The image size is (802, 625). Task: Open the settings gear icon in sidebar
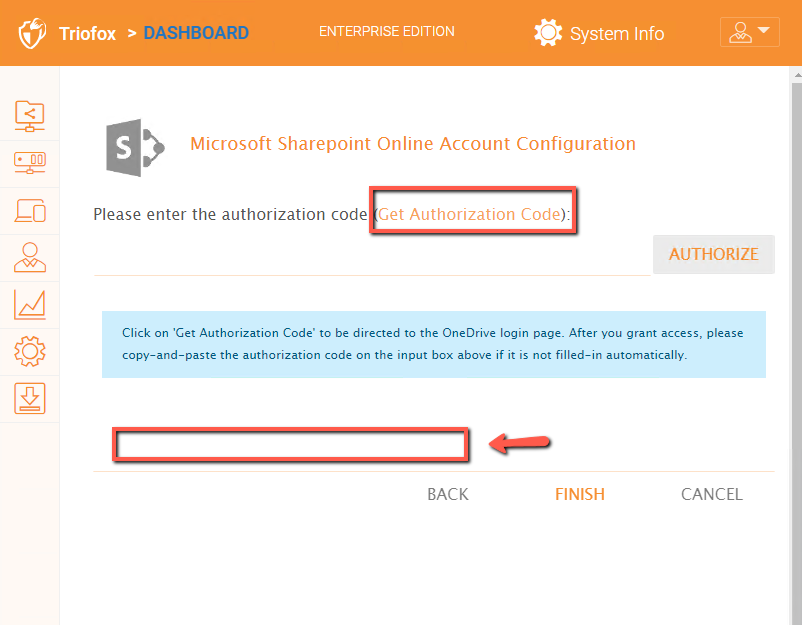point(30,351)
